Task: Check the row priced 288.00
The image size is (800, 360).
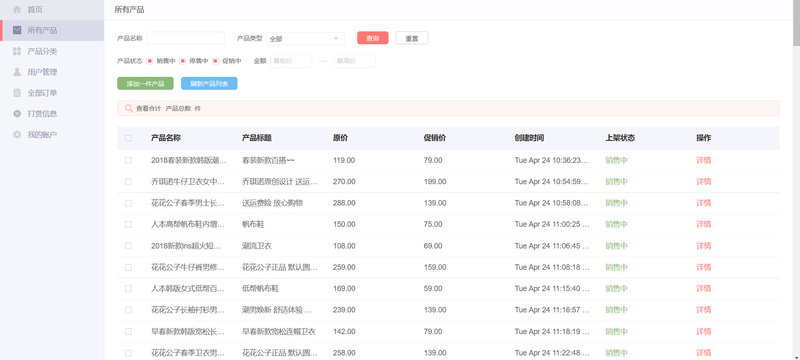Action: tap(128, 203)
